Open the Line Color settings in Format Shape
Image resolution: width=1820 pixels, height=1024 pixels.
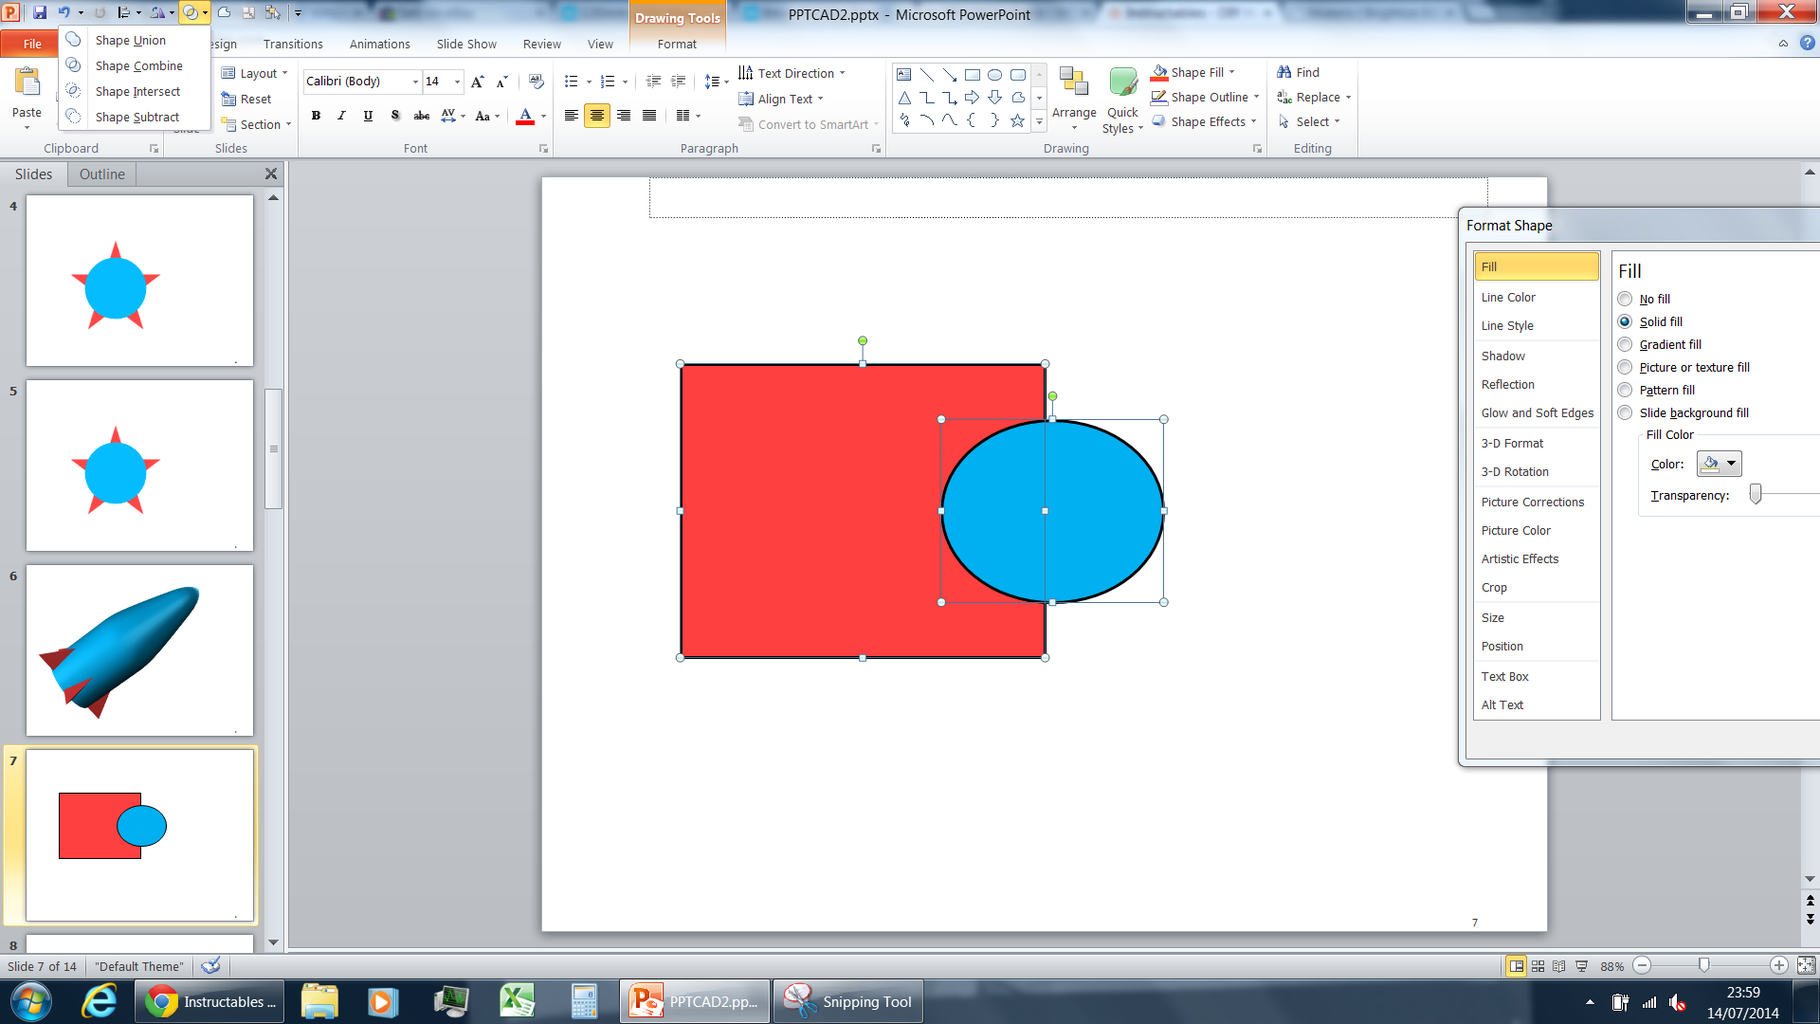tap(1508, 297)
